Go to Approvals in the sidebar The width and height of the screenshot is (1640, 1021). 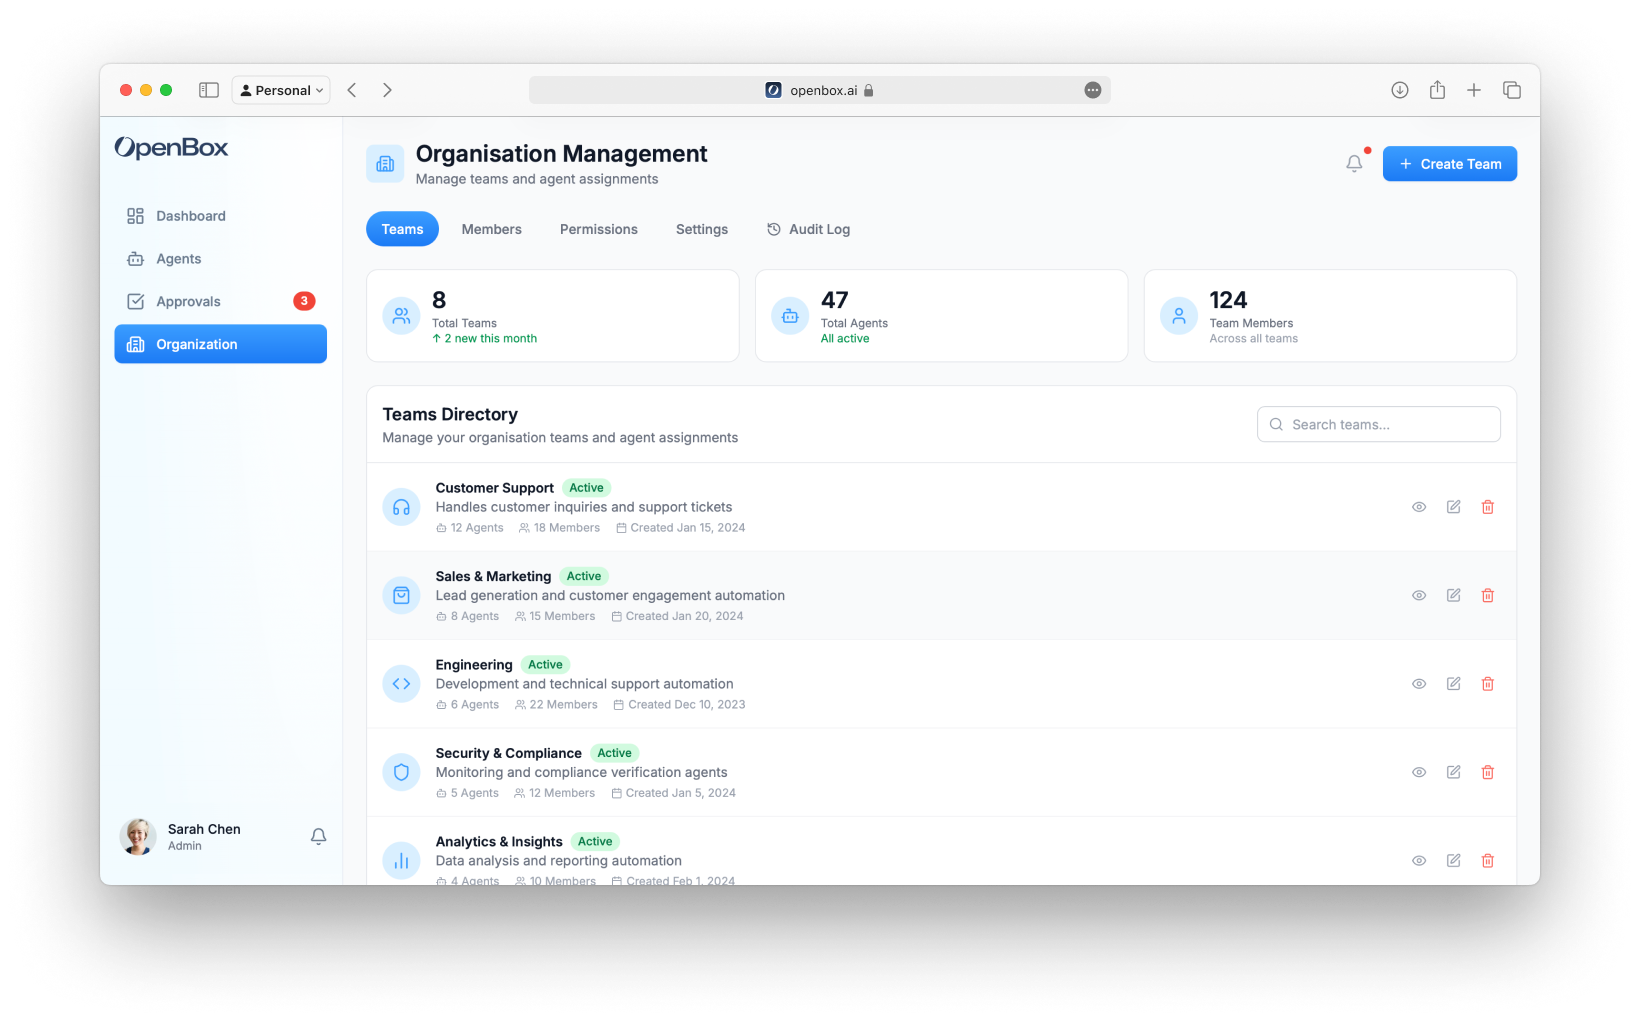(188, 301)
